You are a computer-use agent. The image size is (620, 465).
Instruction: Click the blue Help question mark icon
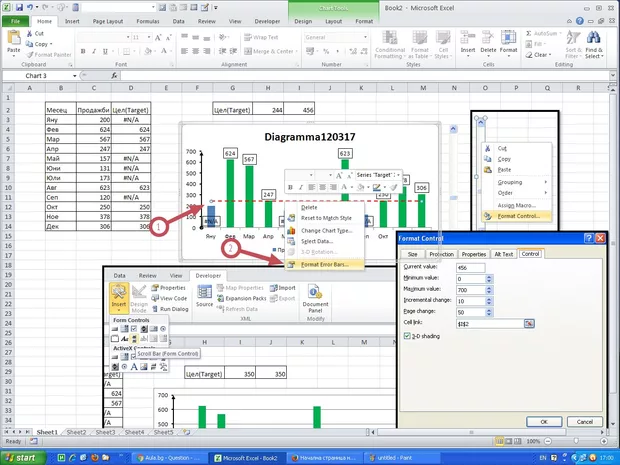pos(580,21)
